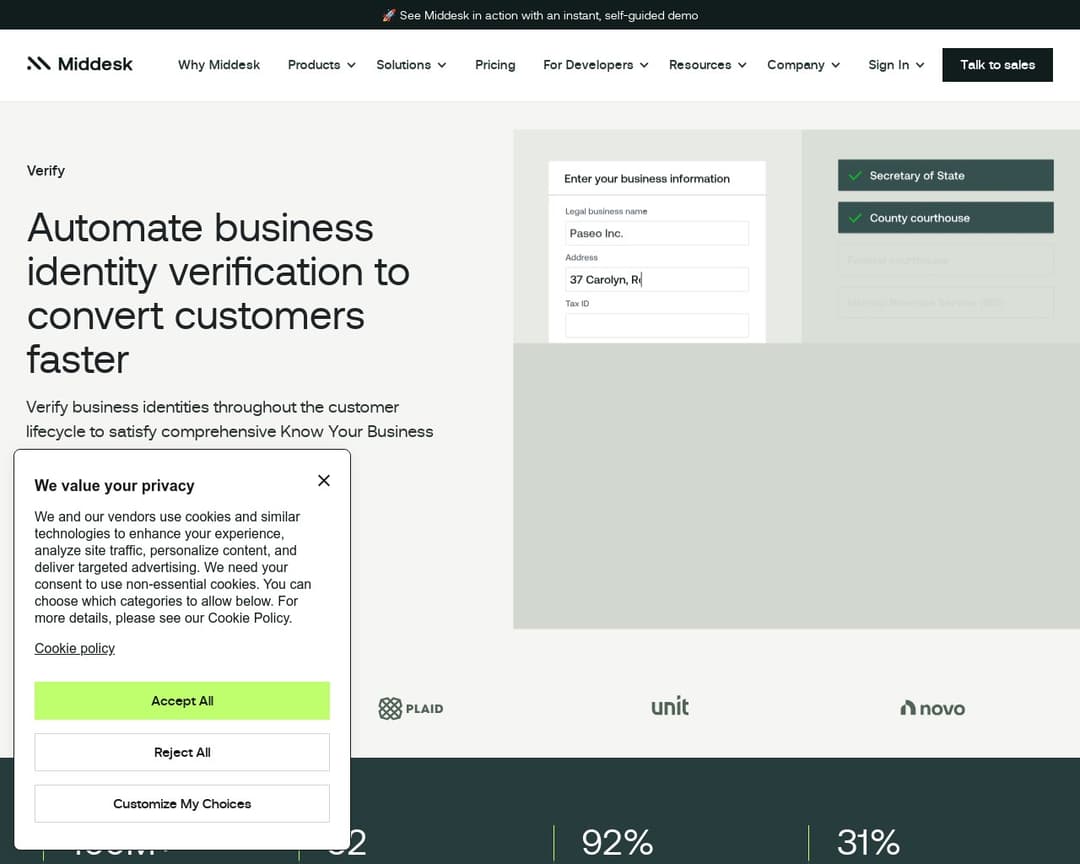
Task: Click the Middesk logo
Action: (x=79, y=64)
